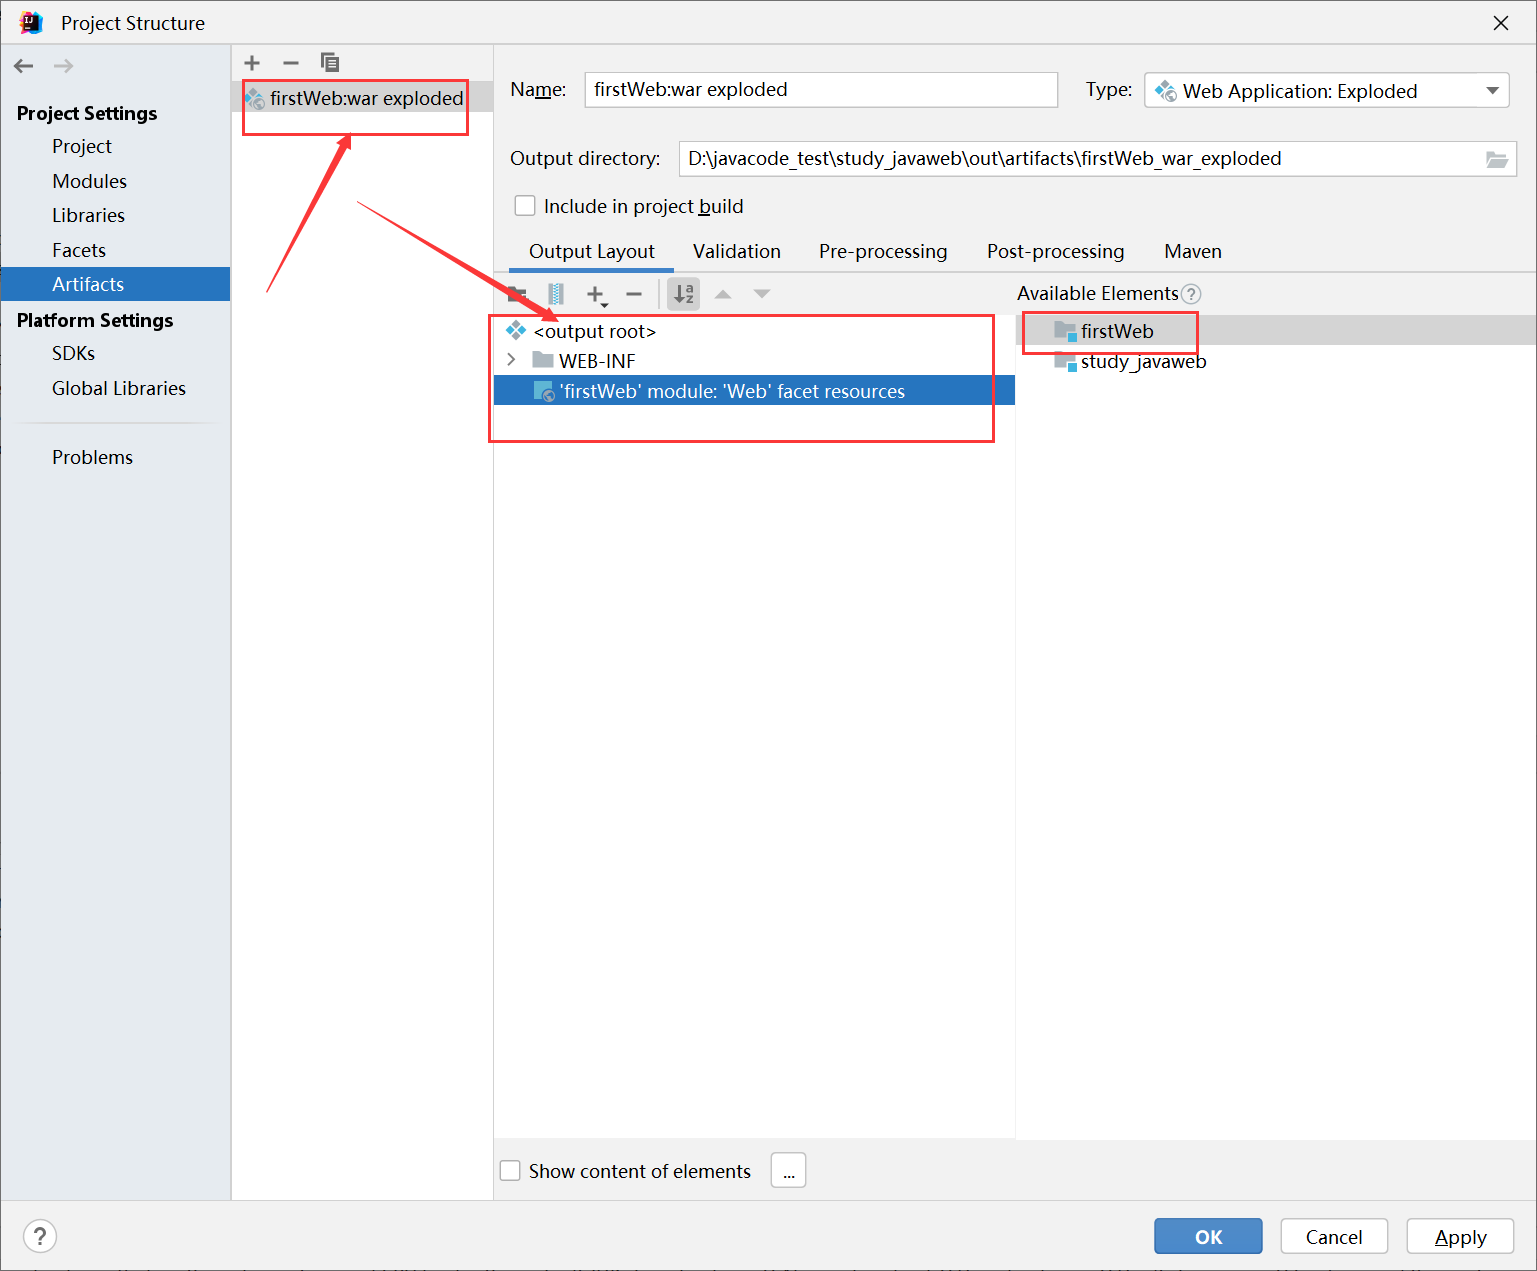Image resolution: width=1537 pixels, height=1271 pixels.
Task: Open the Post-processing tab
Action: point(1055,252)
